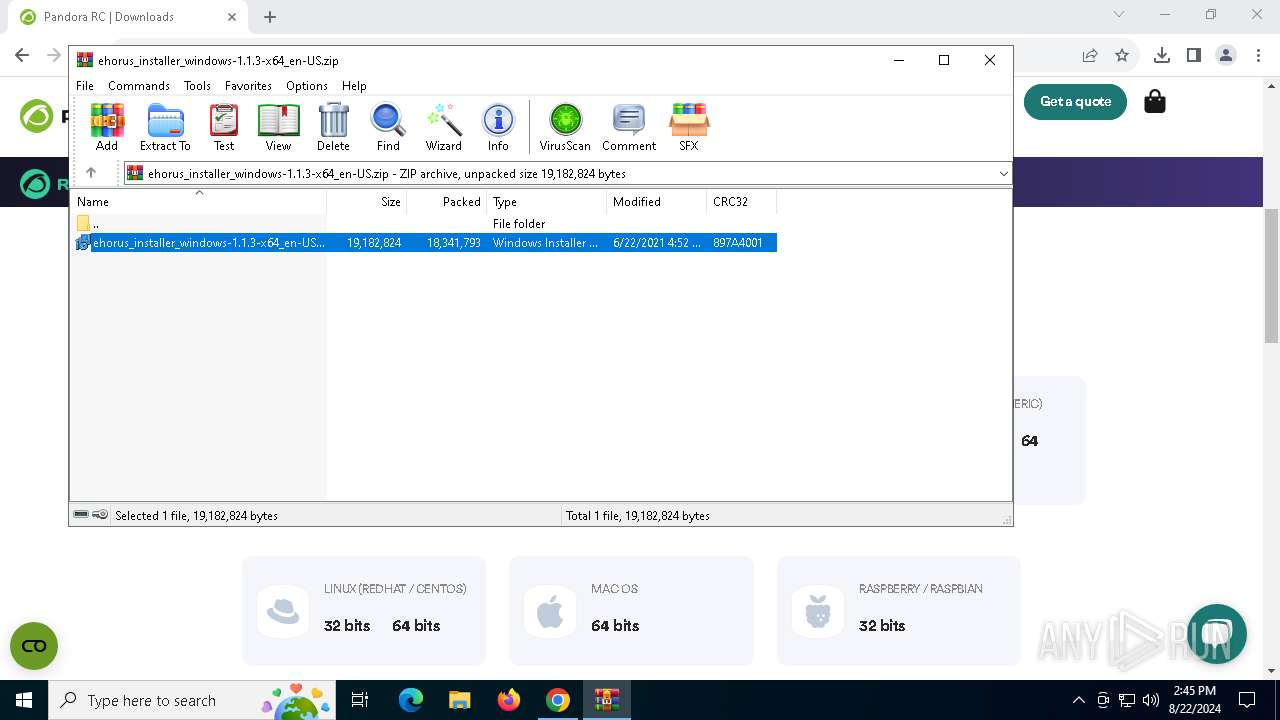1280x720 pixels.
Task: Open the Find magnifier tool
Action: 388,127
